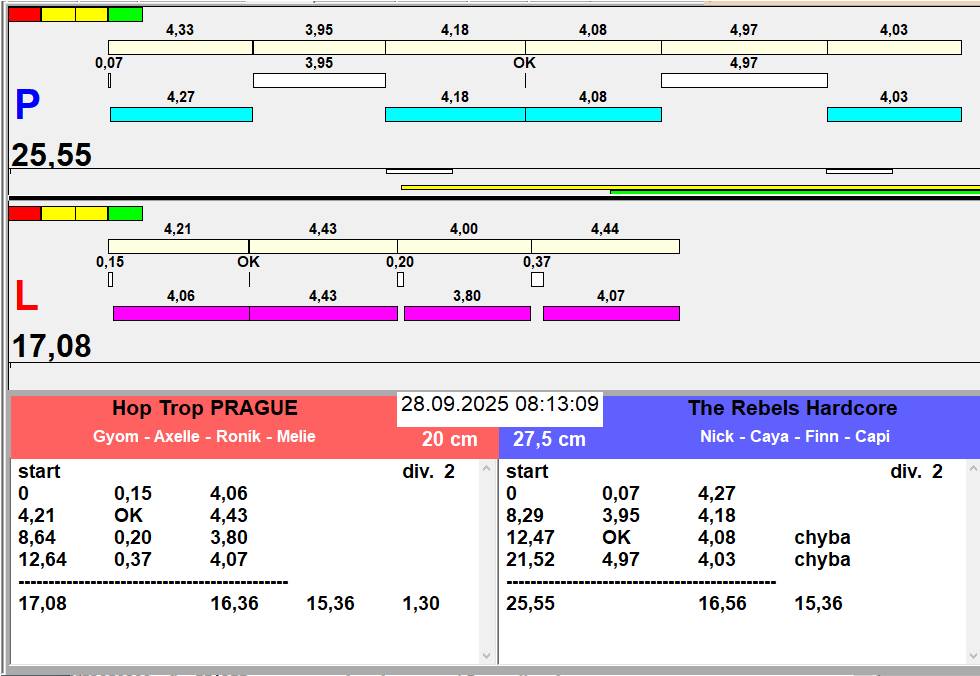Select the 8,29 row in the right results list
Viewport: 980px width, 676px height.
click(x=621, y=515)
